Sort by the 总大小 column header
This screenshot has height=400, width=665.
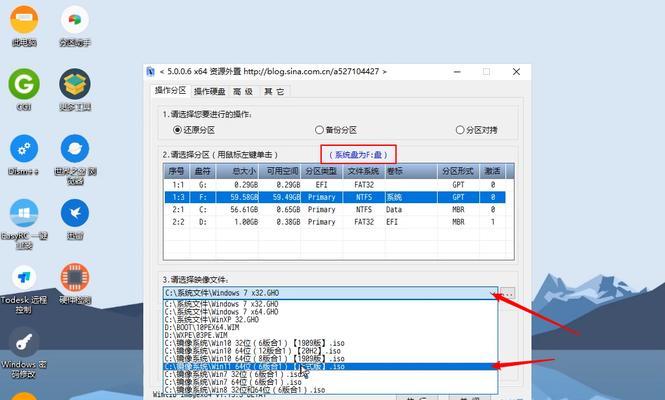click(x=237, y=171)
